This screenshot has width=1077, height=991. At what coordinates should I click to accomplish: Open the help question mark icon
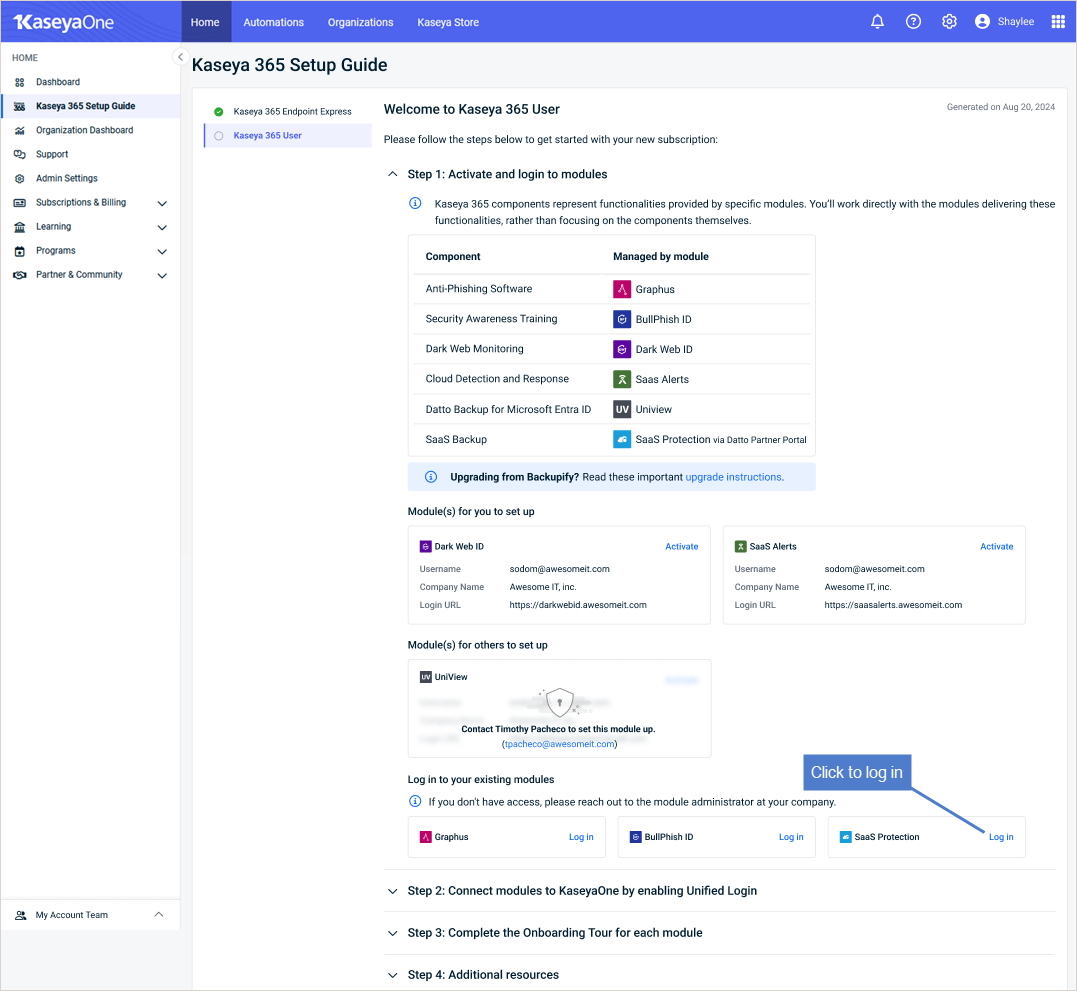pyautogui.click(x=913, y=22)
